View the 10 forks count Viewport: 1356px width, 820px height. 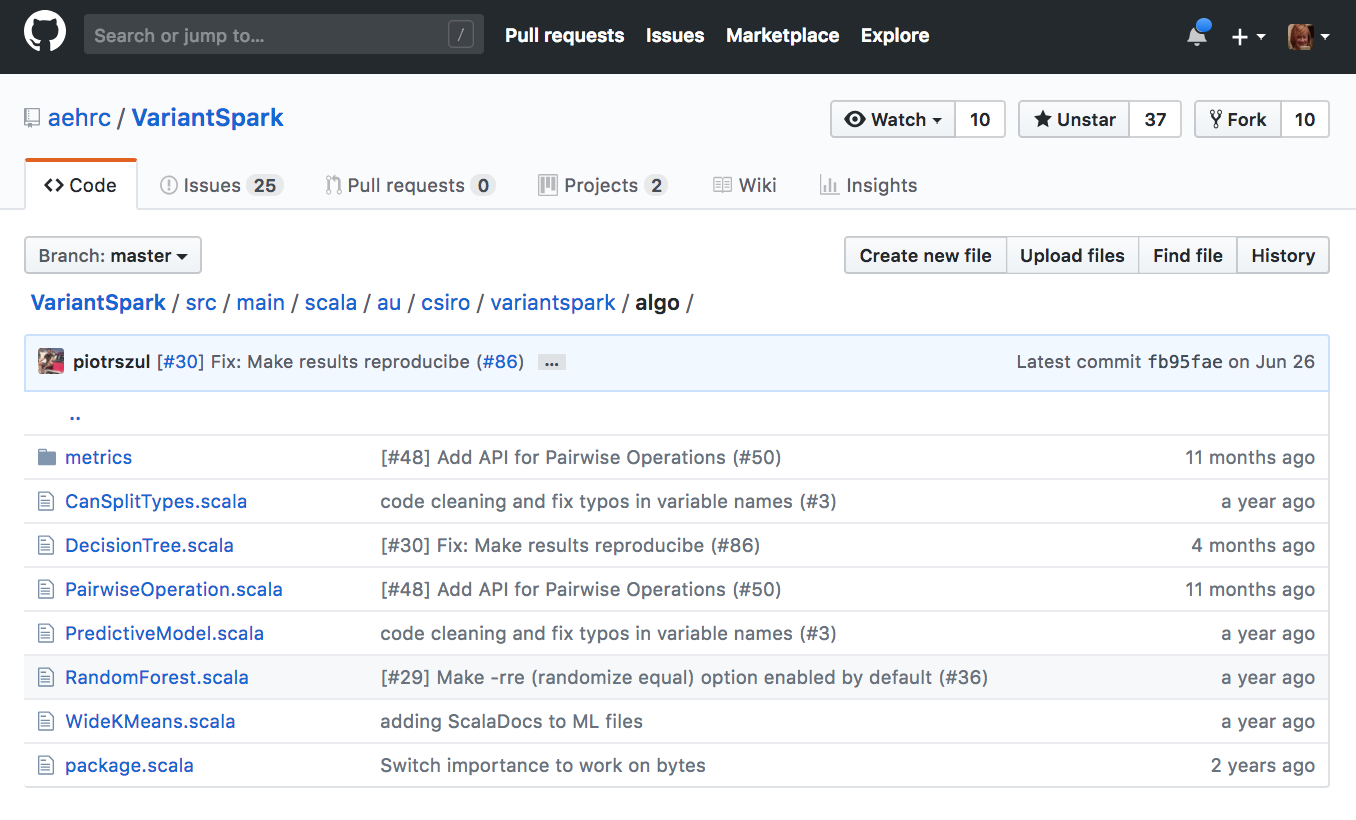1305,119
